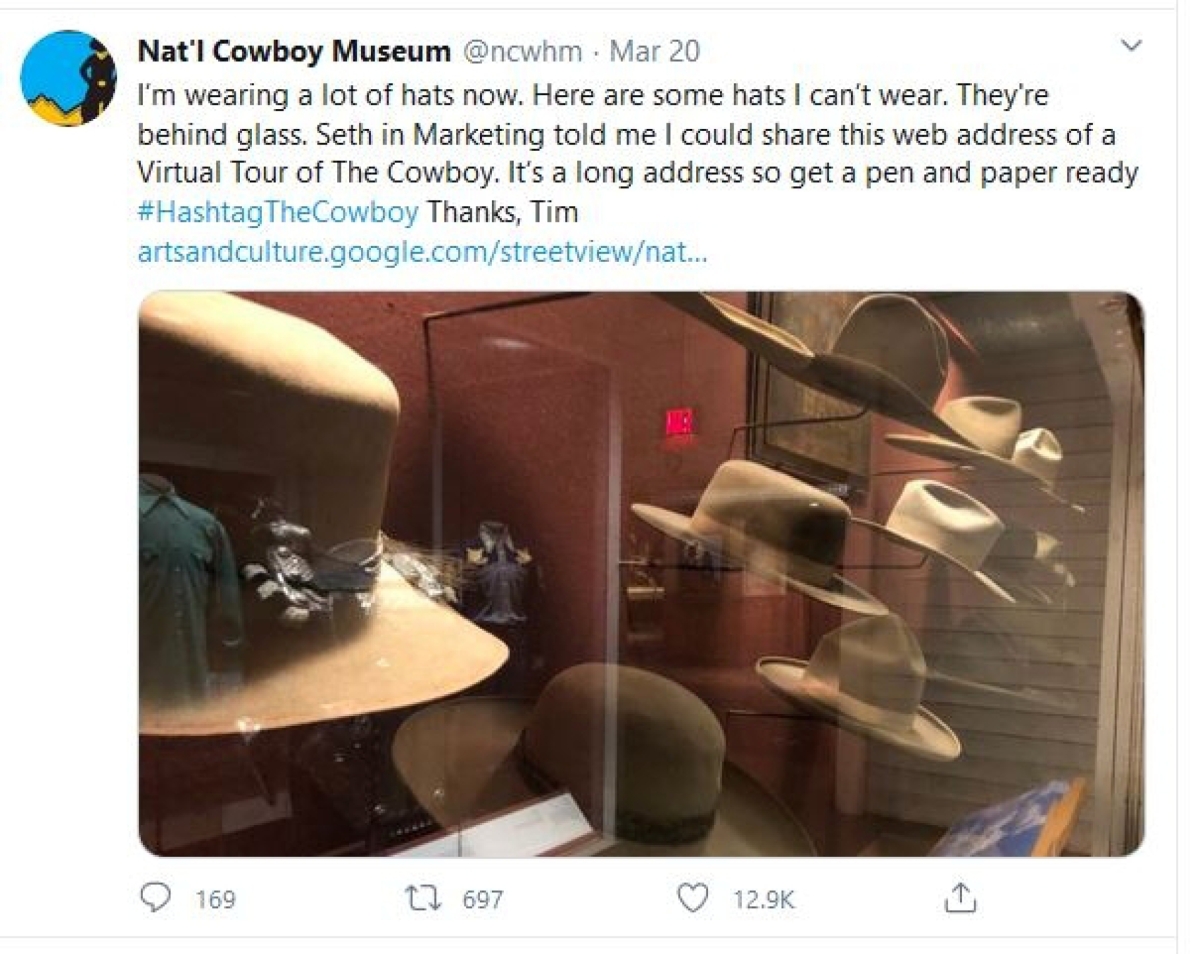Open the #HashtagTheCowboy hashtag
Viewport: 1200px width, 954px height.
click(280, 213)
